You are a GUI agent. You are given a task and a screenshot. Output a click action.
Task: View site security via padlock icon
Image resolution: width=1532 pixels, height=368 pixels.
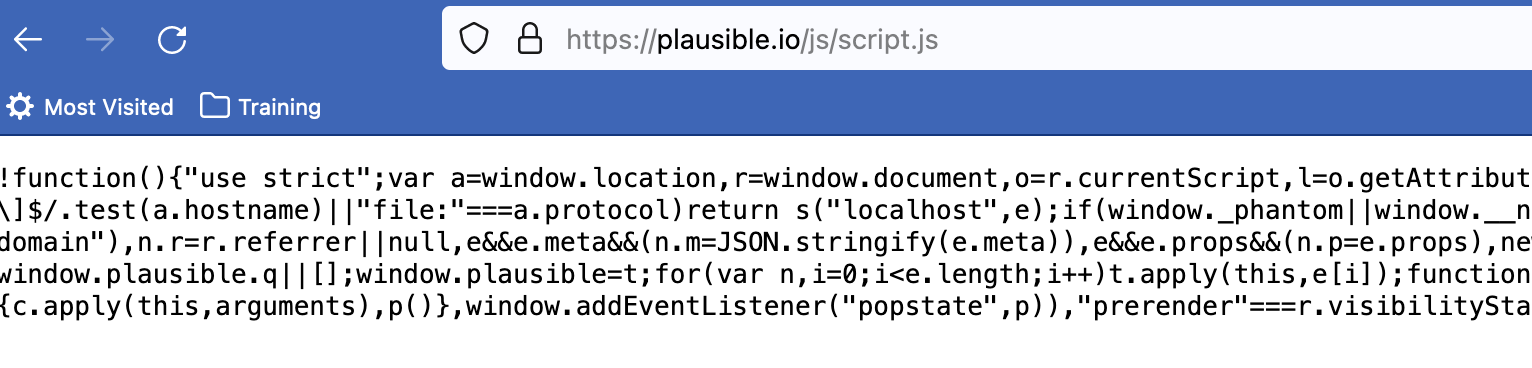click(x=528, y=38)
